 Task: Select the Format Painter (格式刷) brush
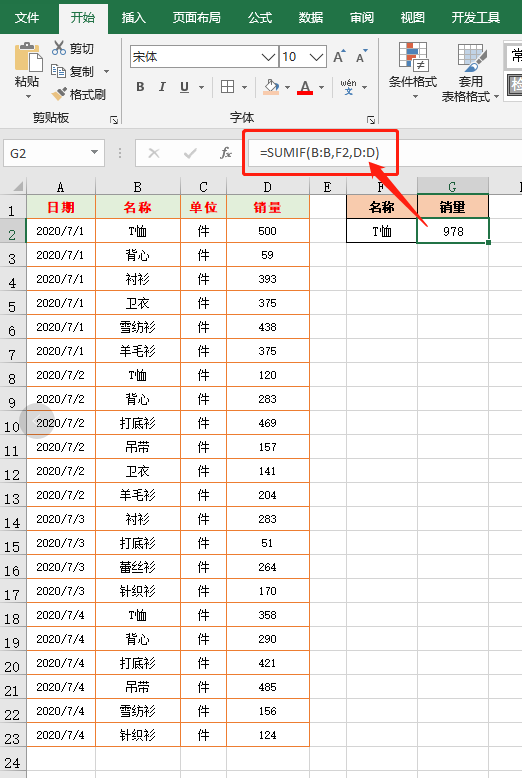[x=59, y=94]
